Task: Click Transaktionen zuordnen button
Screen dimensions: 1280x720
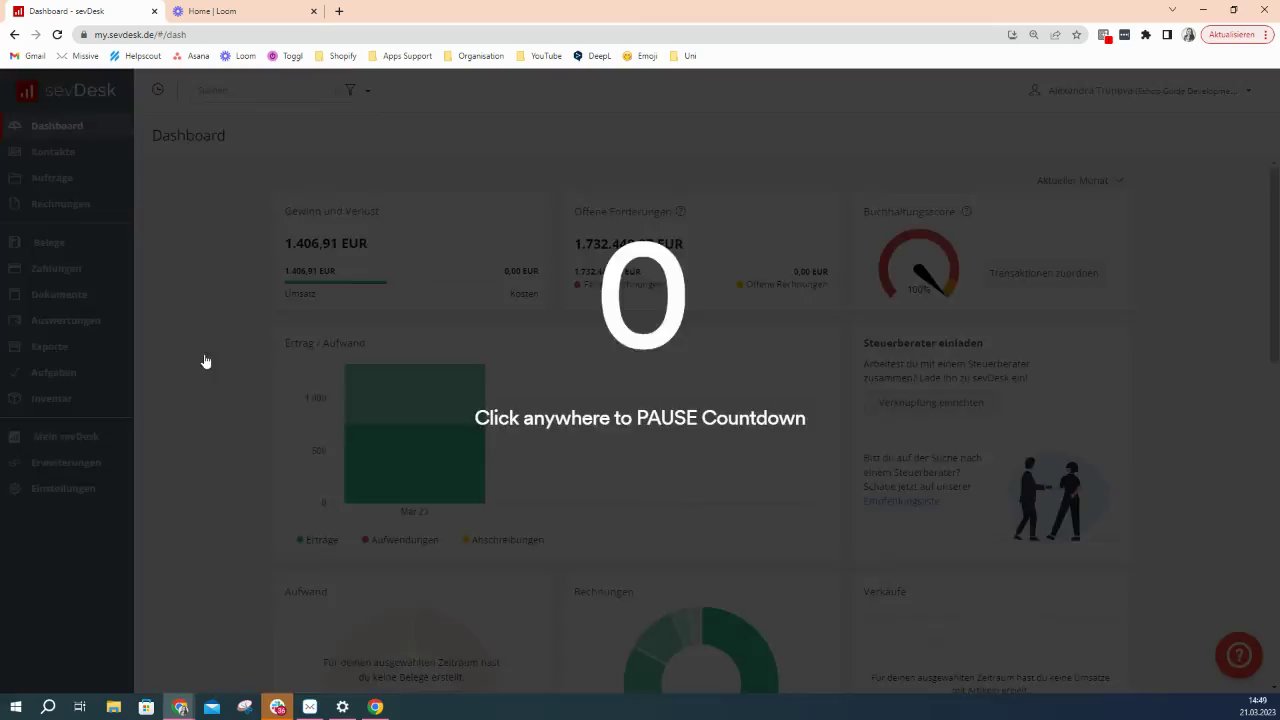Action: [1044, 273]
